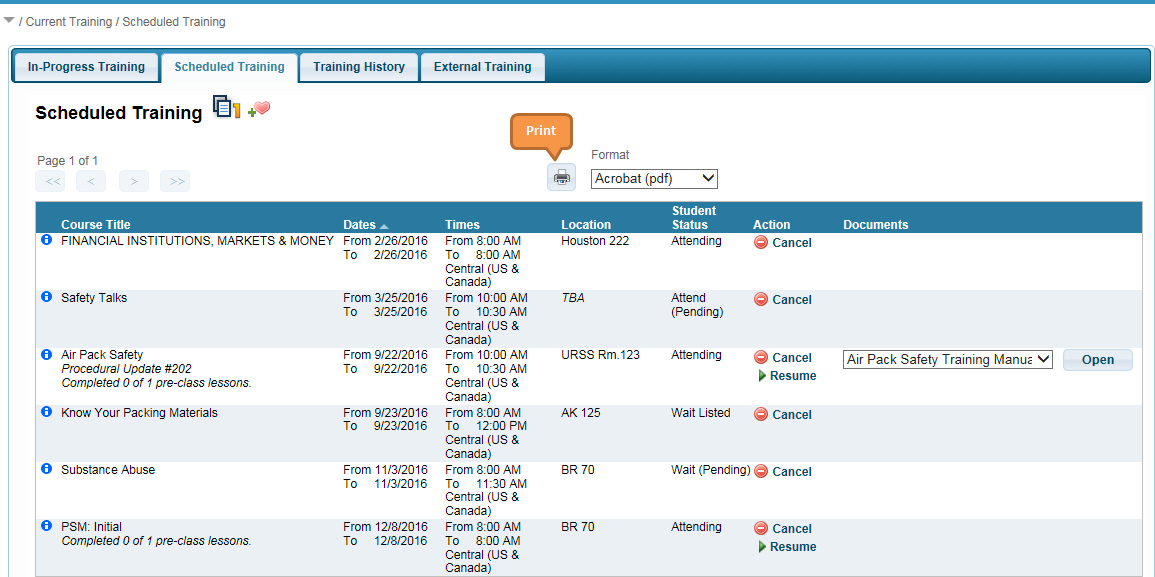Click info icon for Know Your Packing Materials
1155x577 pixels.
point(46,412)
